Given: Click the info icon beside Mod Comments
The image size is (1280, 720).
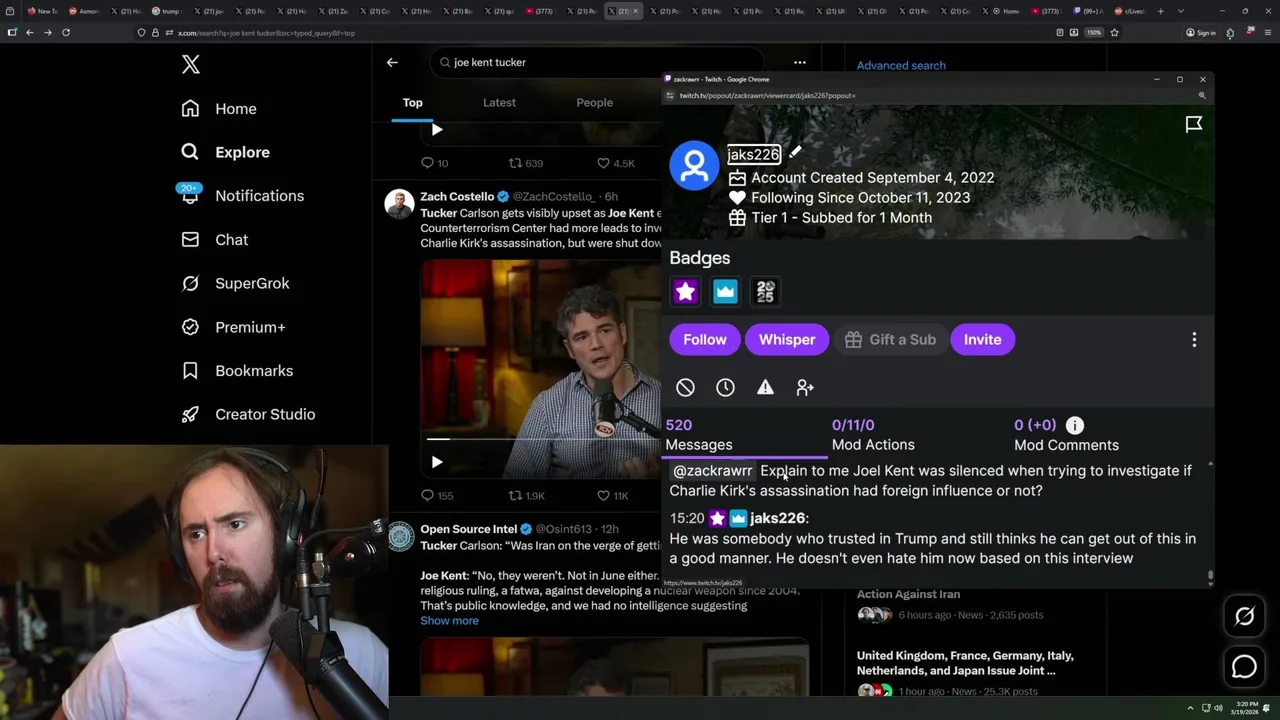Looking at the screenshot, I should click(1075, 425).
